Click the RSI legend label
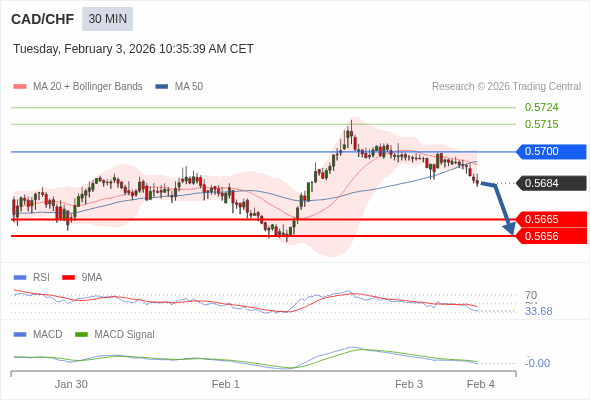590x400 pixels. (x=41, y=278)
